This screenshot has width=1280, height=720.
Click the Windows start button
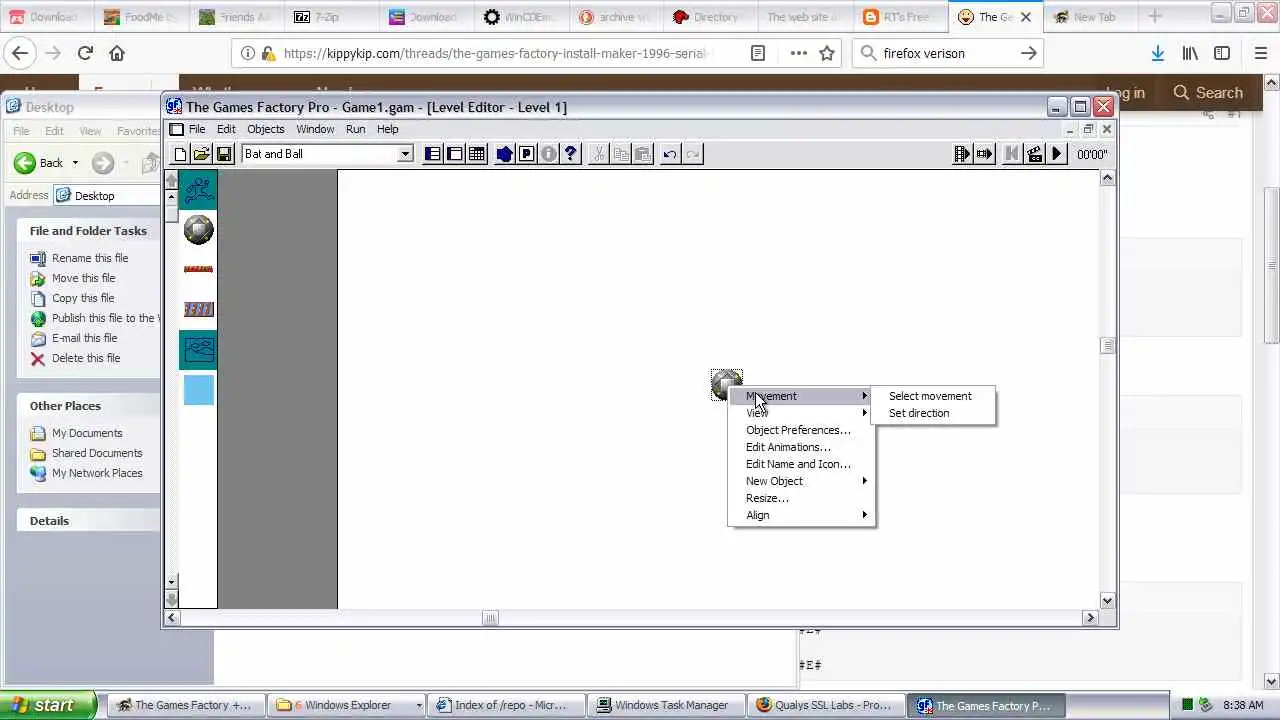[49, 705]
